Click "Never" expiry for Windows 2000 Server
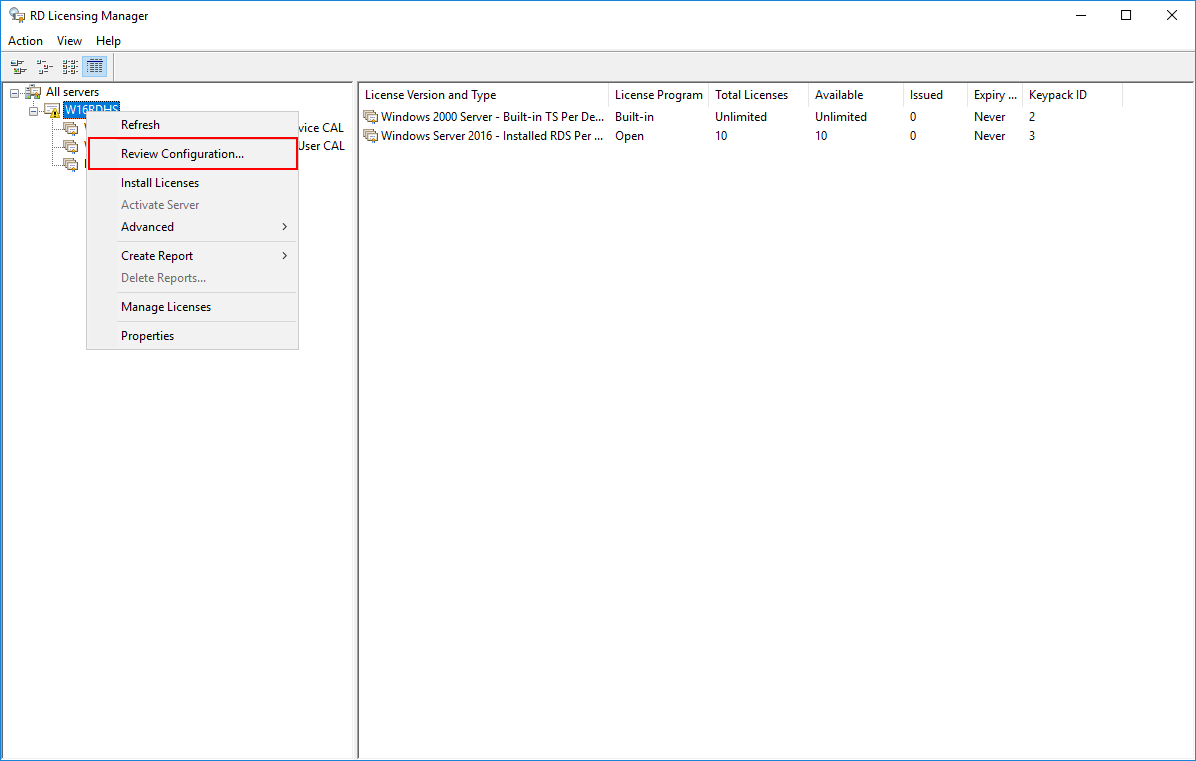Viewport: 1196px width, 761px height. click(989, 117)
